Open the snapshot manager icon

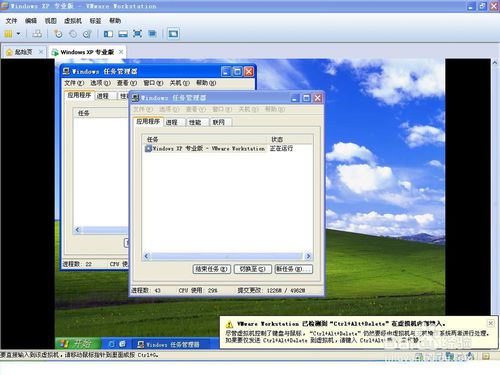(87, 34)
